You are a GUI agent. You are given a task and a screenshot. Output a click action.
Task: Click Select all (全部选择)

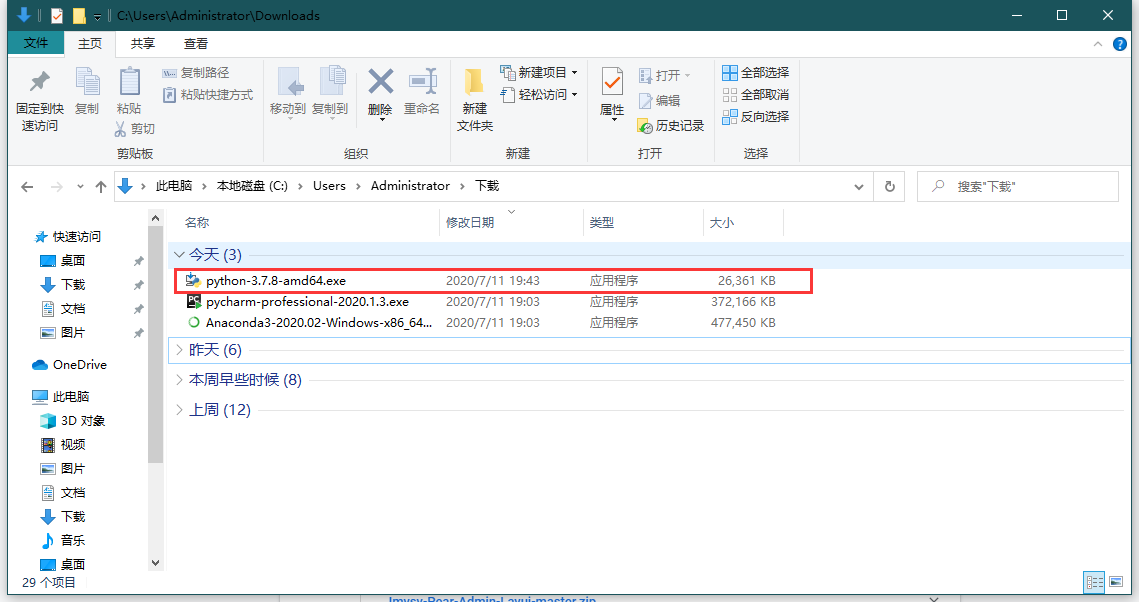pos(755,73)
